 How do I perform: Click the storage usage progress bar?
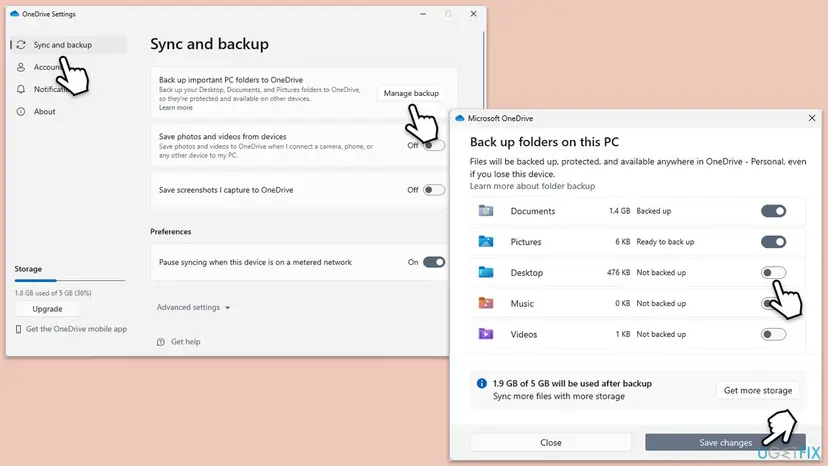(x=70, y=281)
